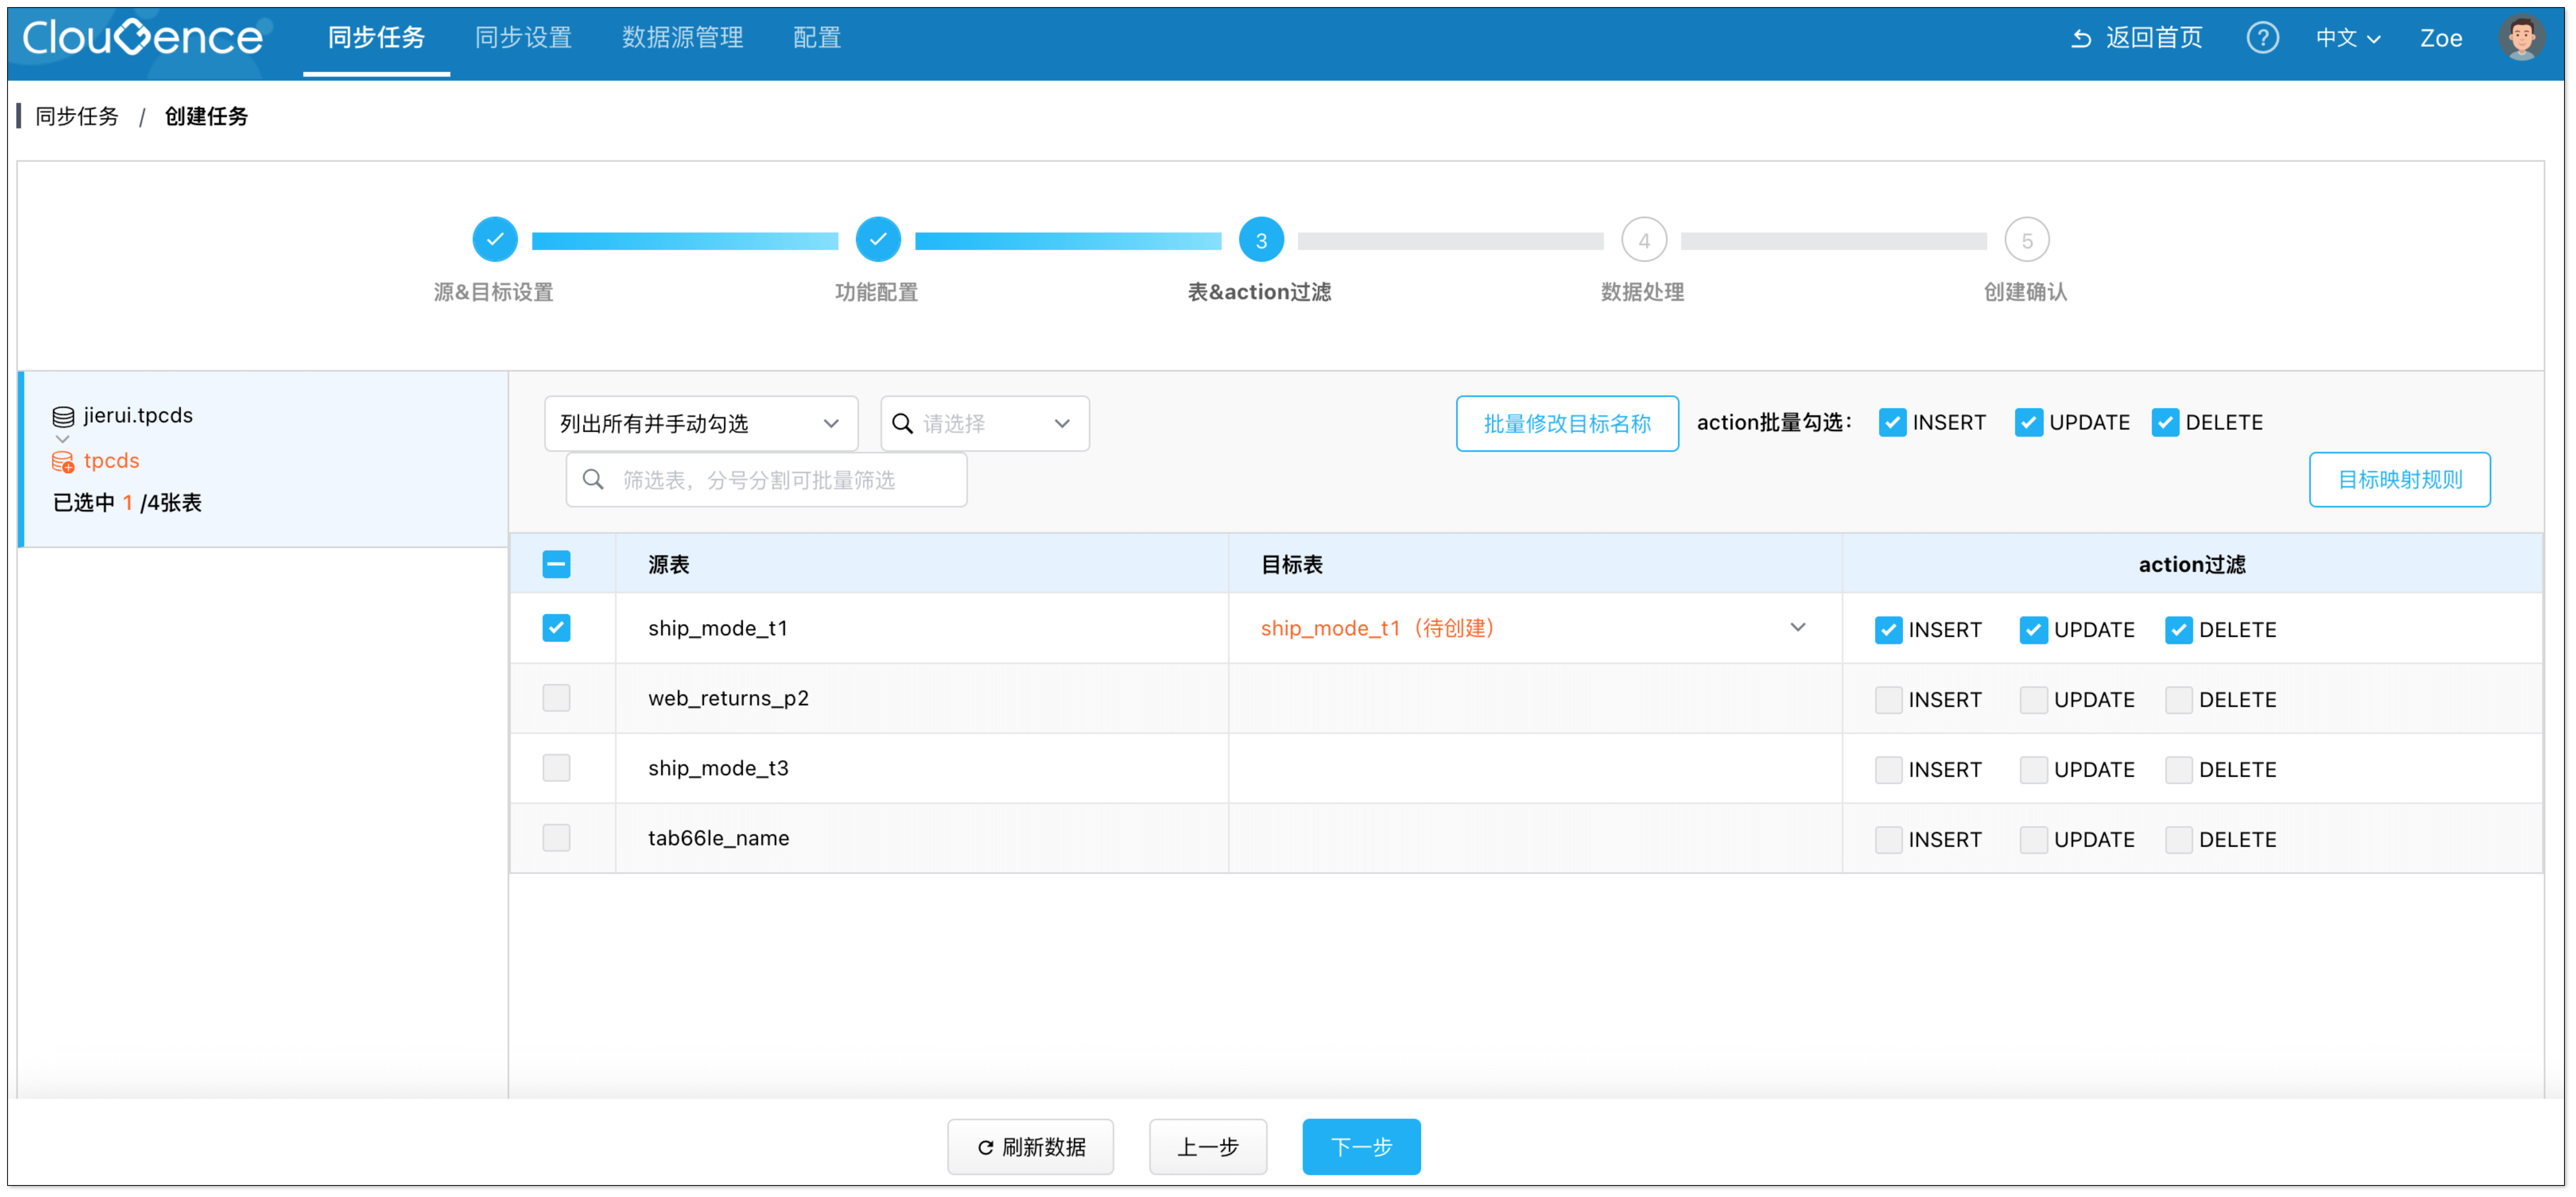Expand ship_mode_t1 target table dropdown
The image size is (2576, 1197).
tap(1797, 628)
